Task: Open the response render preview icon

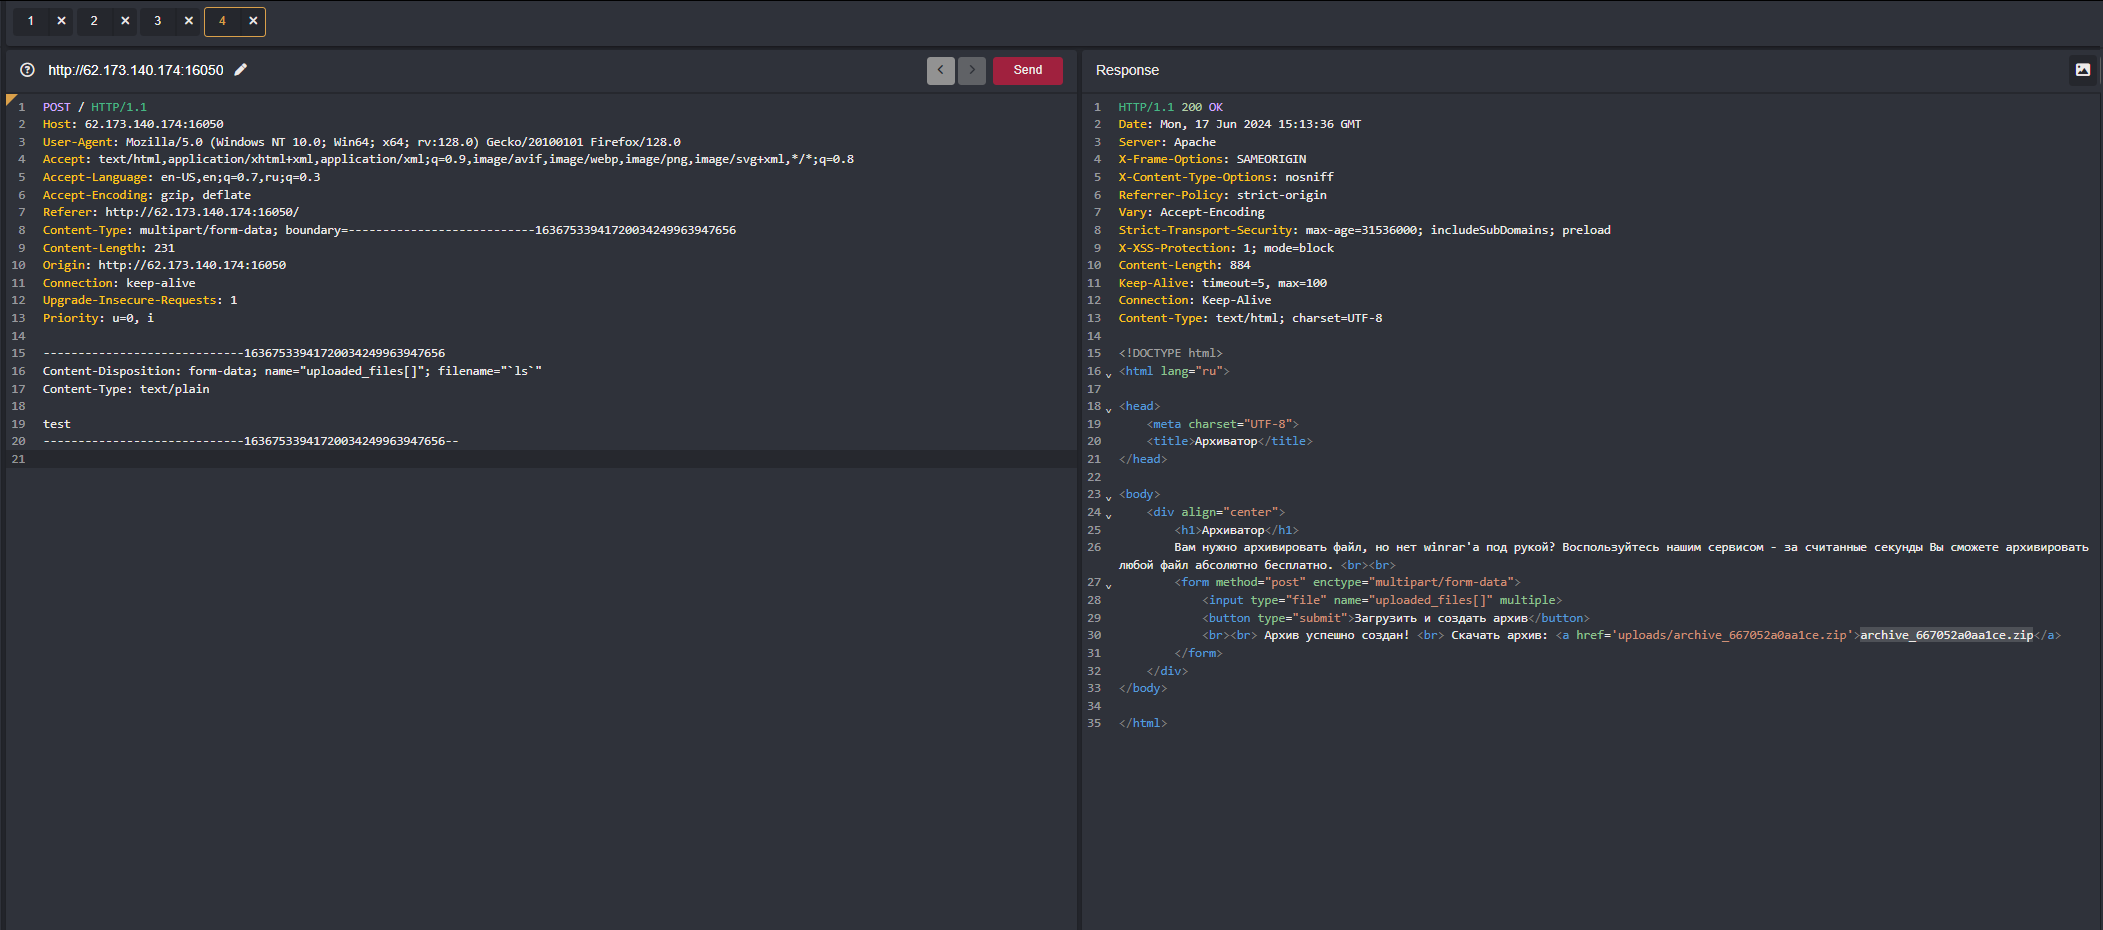Action: (x=2083, y=70)
